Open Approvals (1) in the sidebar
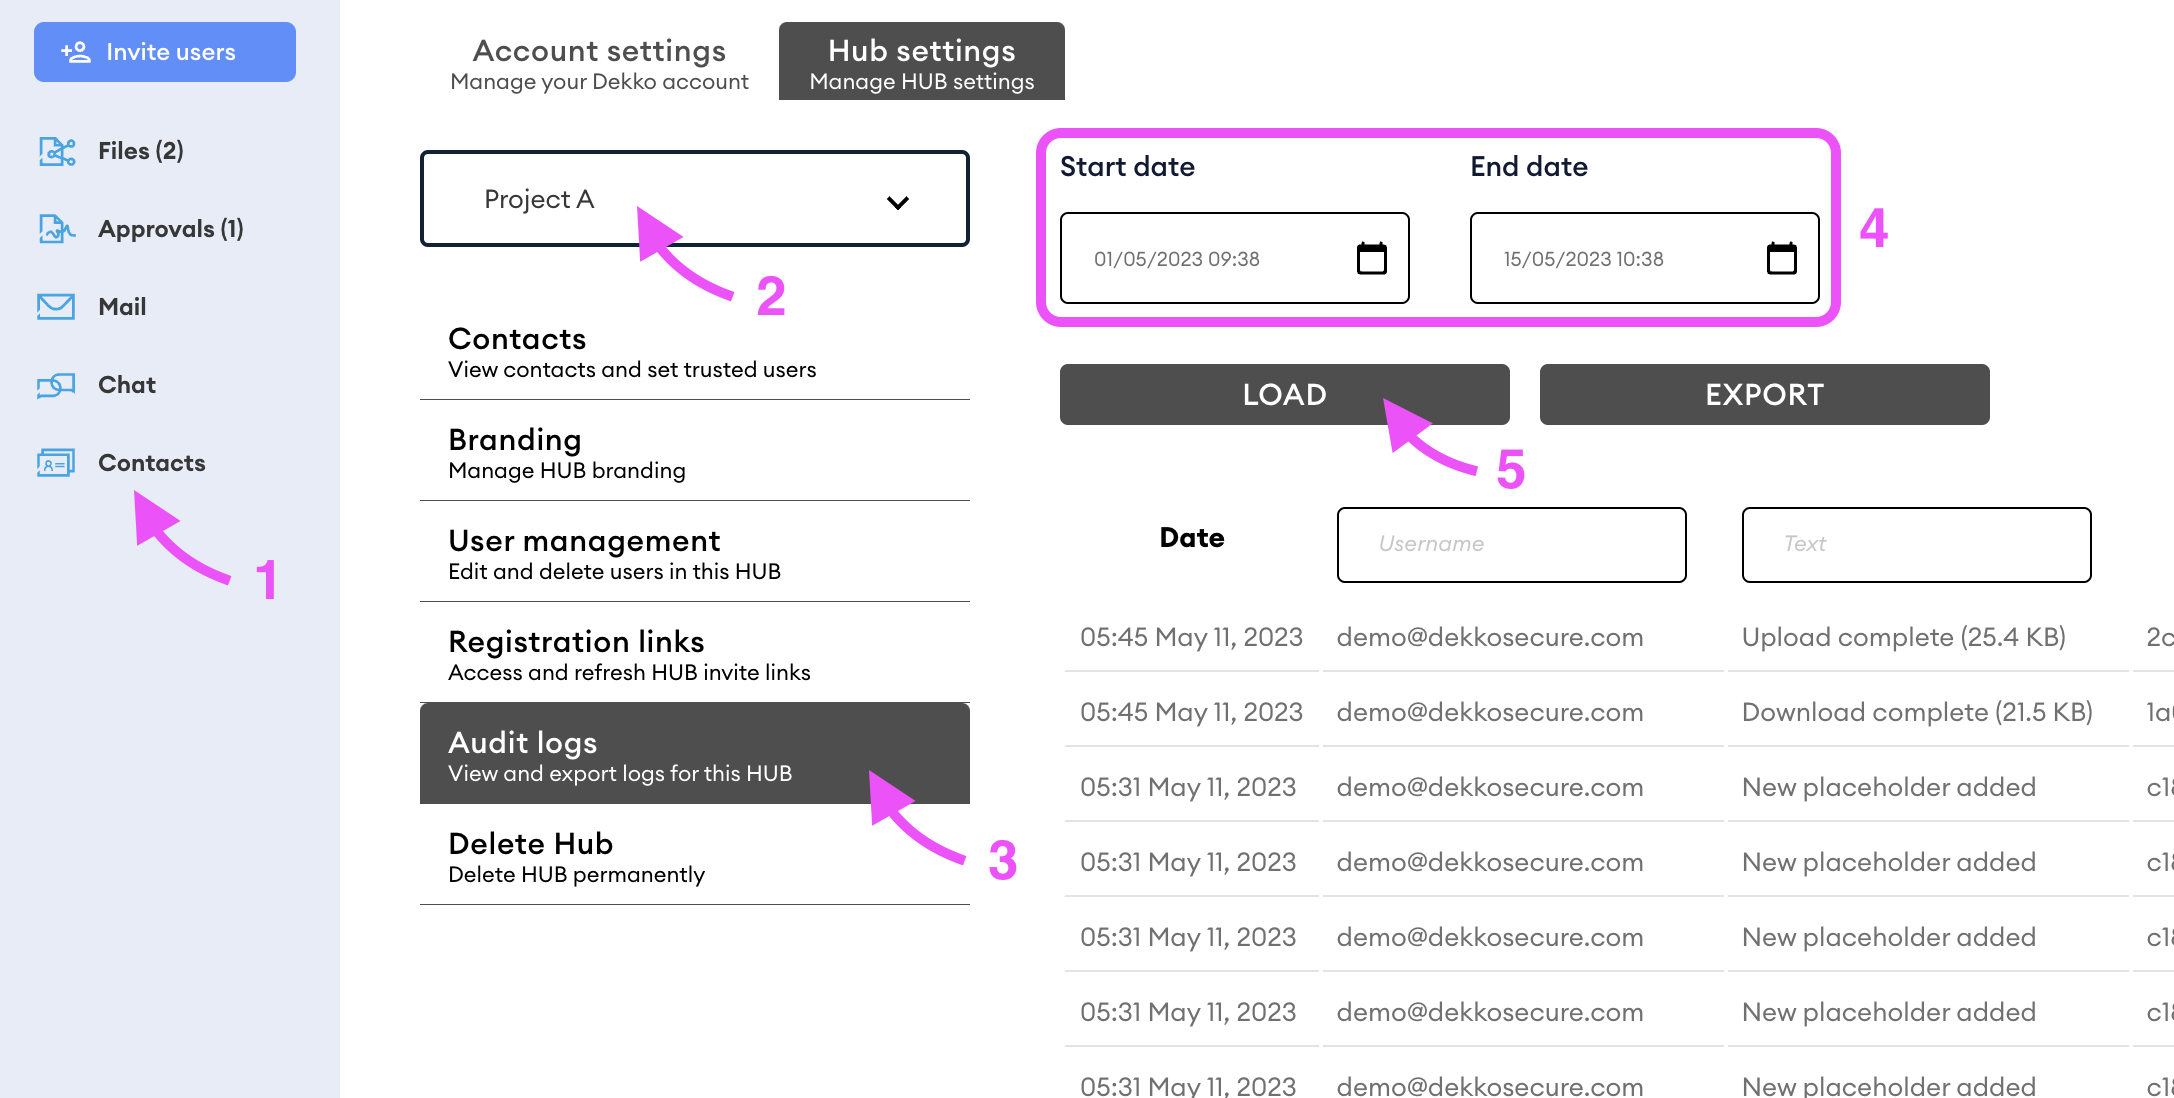The height and width of the screenshot is (1098, 2174). click(171, 229)
